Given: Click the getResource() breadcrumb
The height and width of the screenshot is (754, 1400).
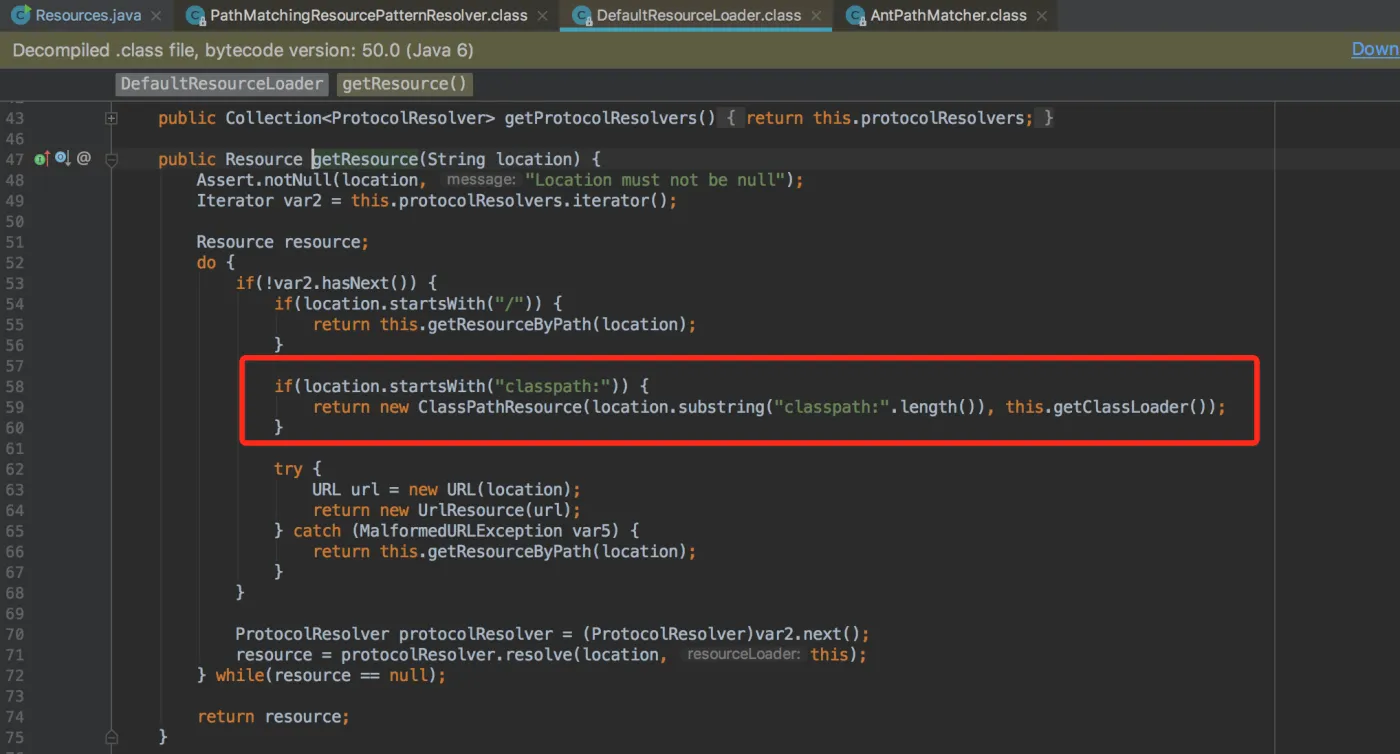Looking at the screenshot, I should click(x=405, y=84).
